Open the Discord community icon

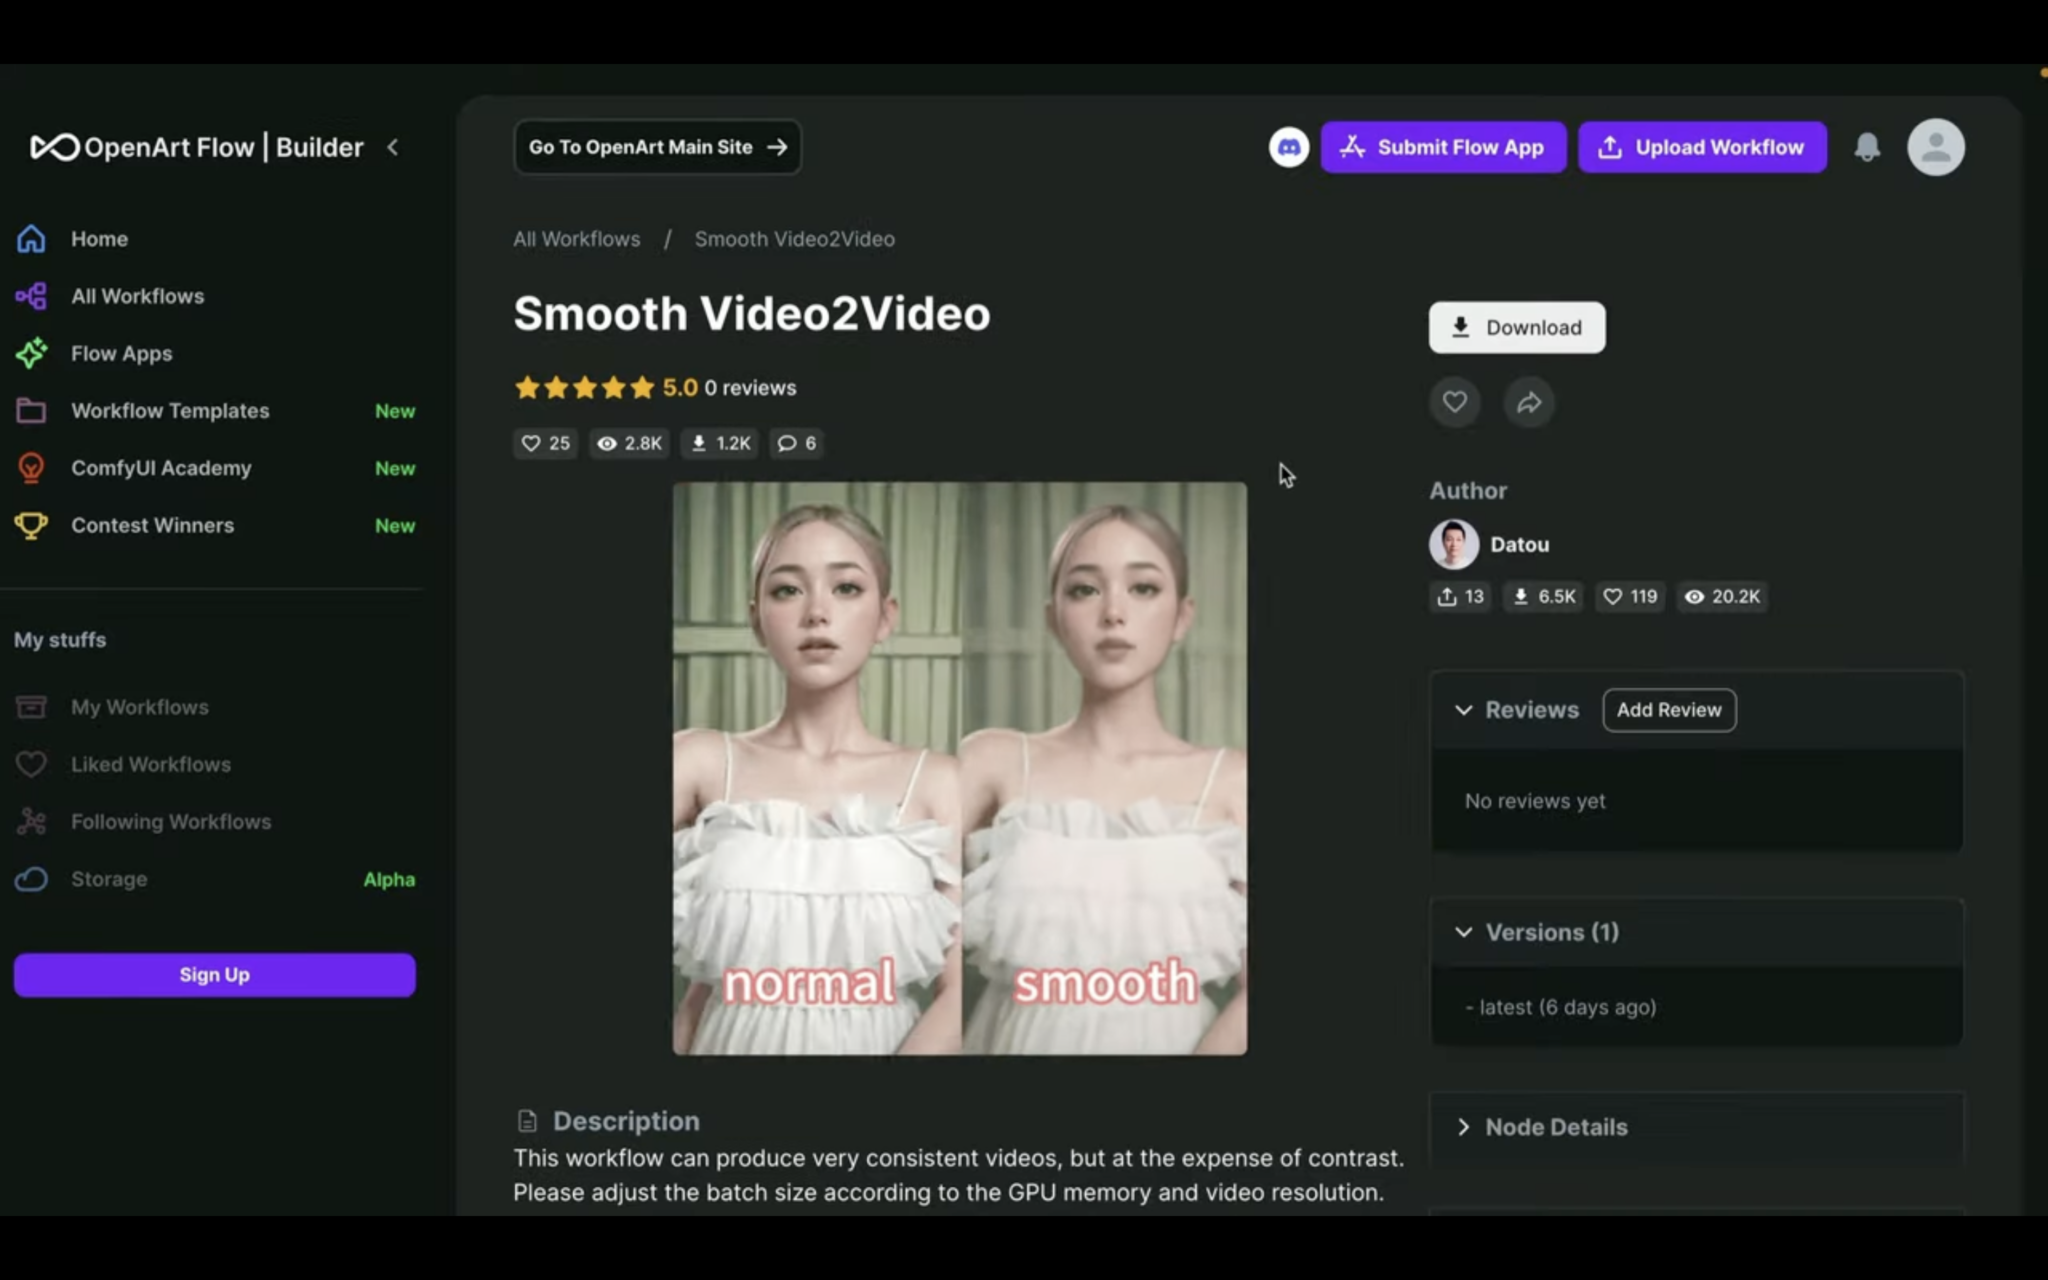1288,147
